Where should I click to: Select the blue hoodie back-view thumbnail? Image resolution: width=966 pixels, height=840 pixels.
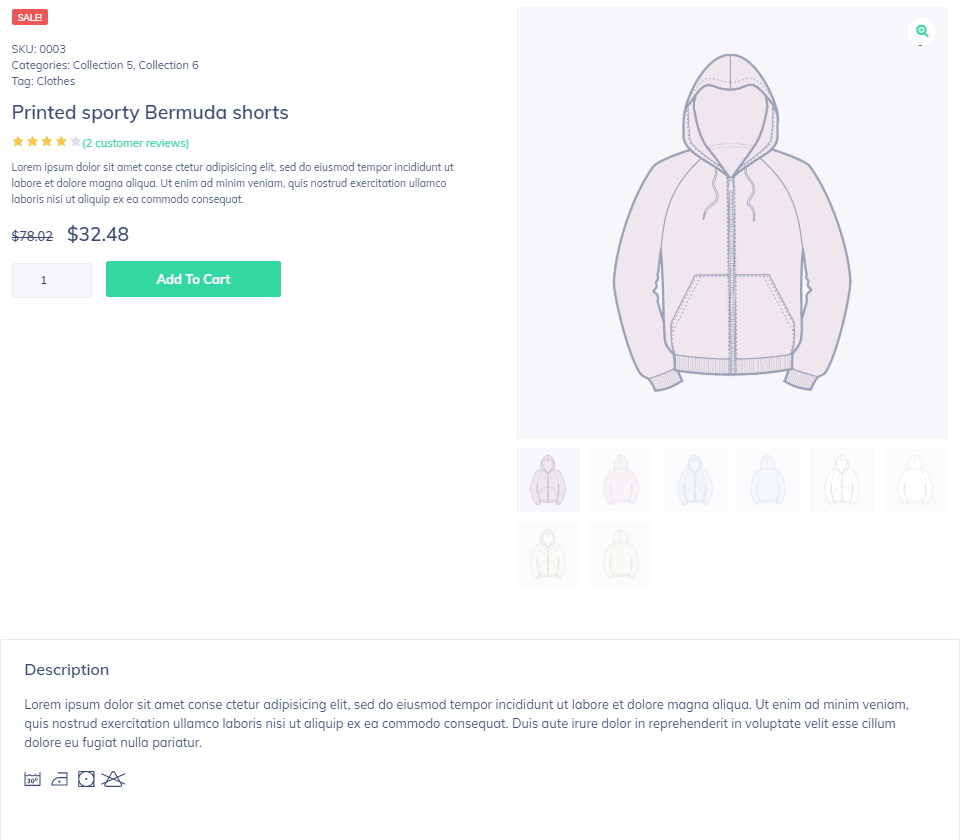click(768, 480)
